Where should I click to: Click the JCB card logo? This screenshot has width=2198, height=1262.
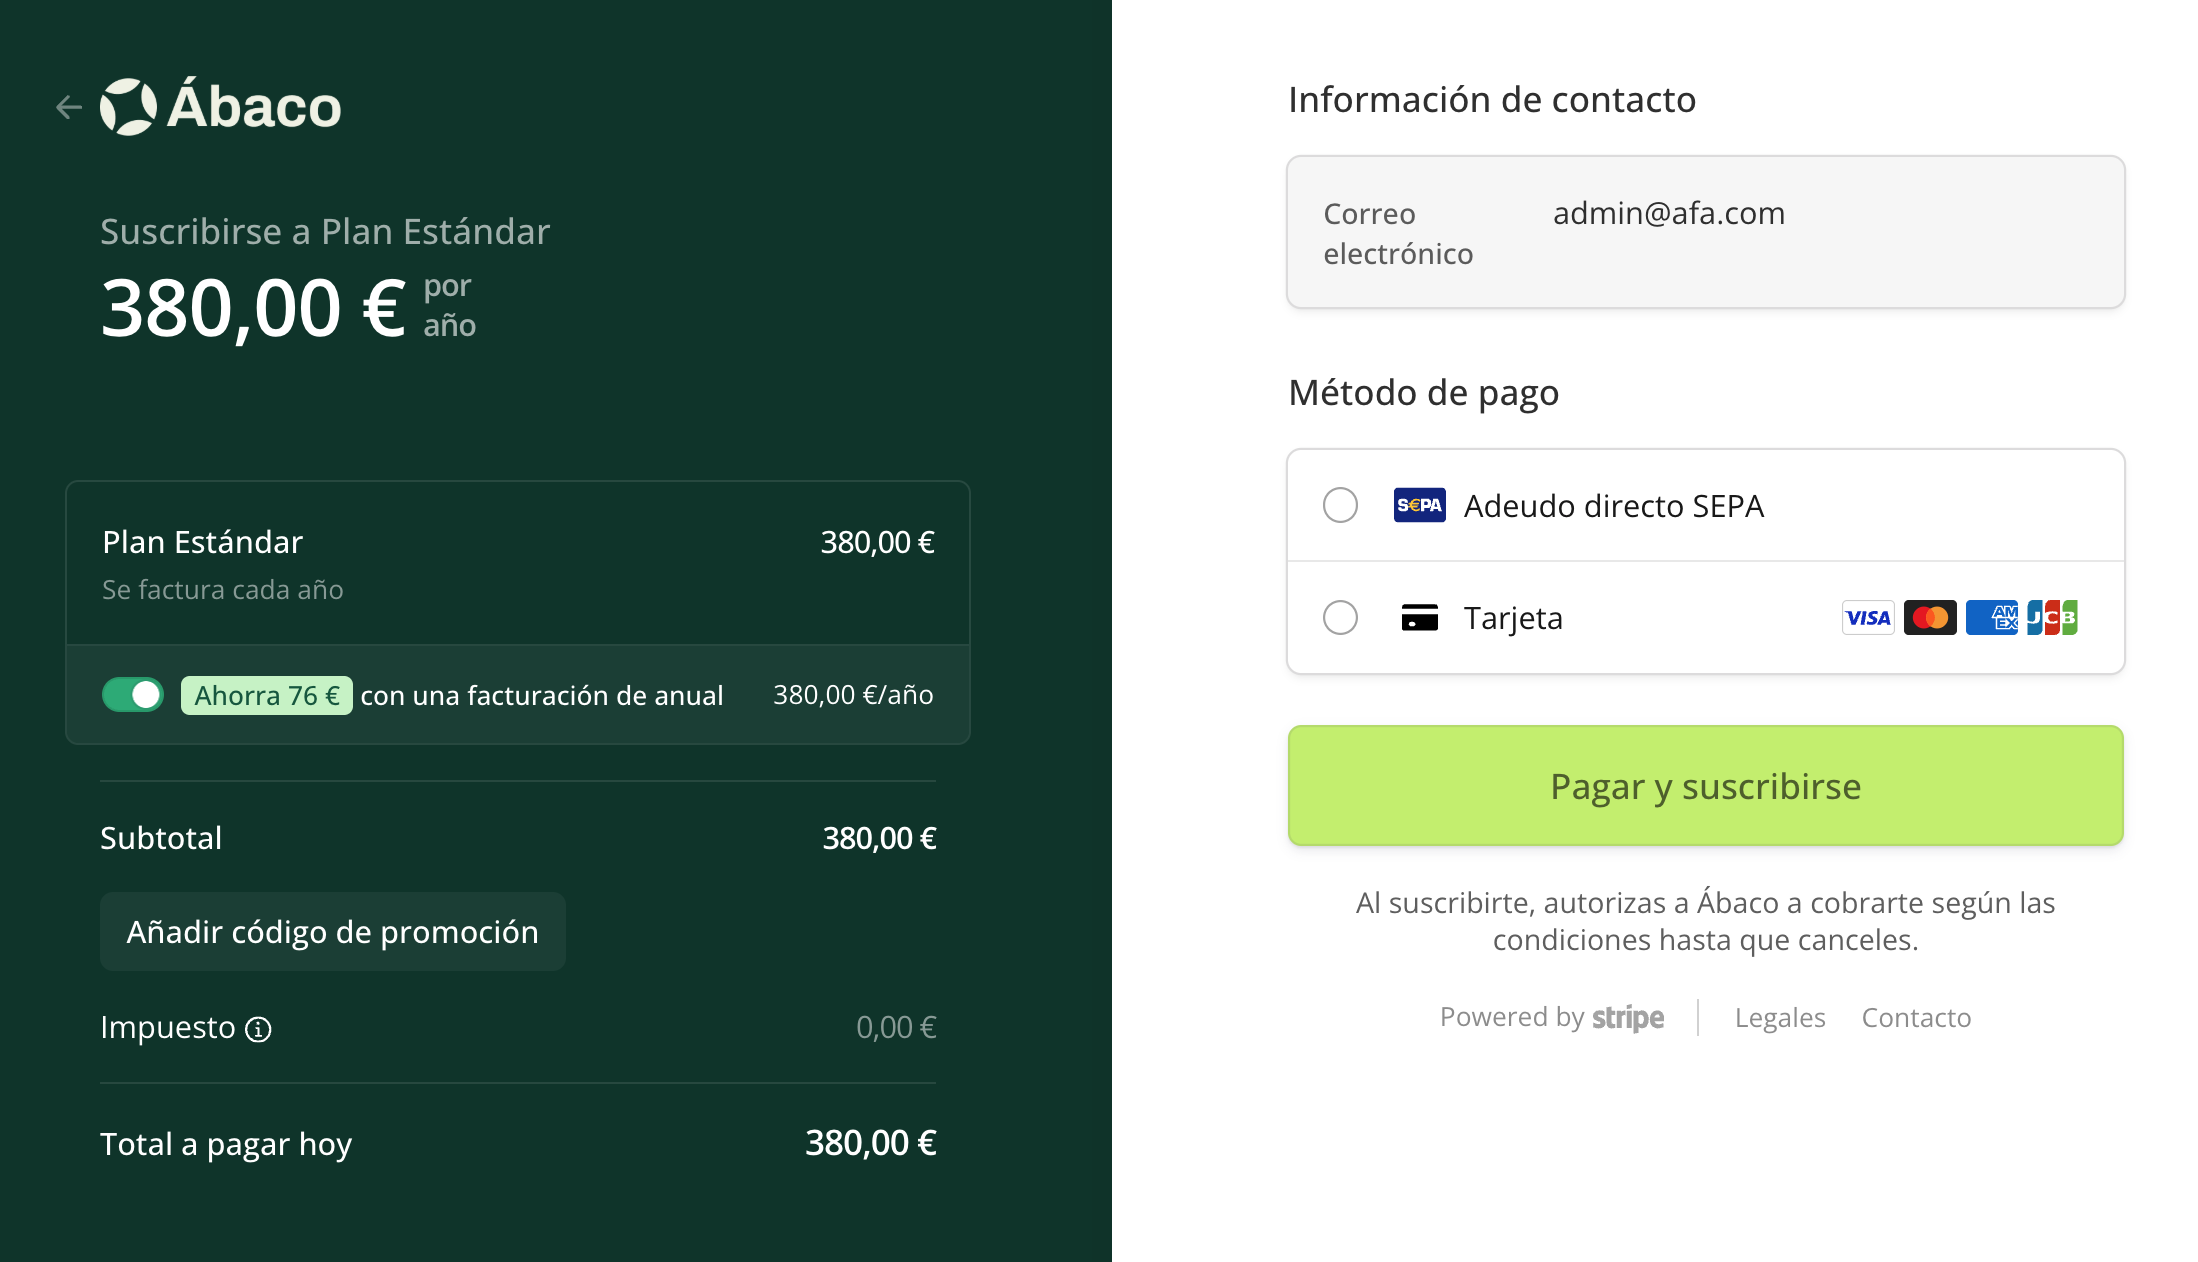(x=2052, y=618)
